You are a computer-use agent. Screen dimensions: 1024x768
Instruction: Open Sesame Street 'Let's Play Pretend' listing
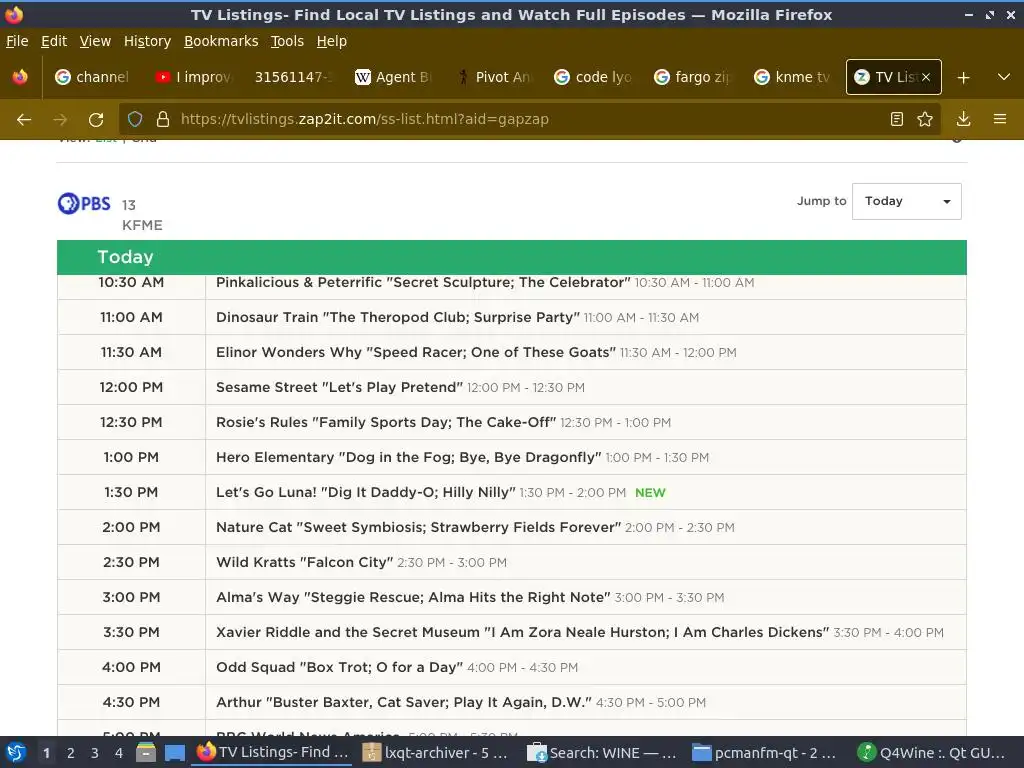click(x=339, y=387)
